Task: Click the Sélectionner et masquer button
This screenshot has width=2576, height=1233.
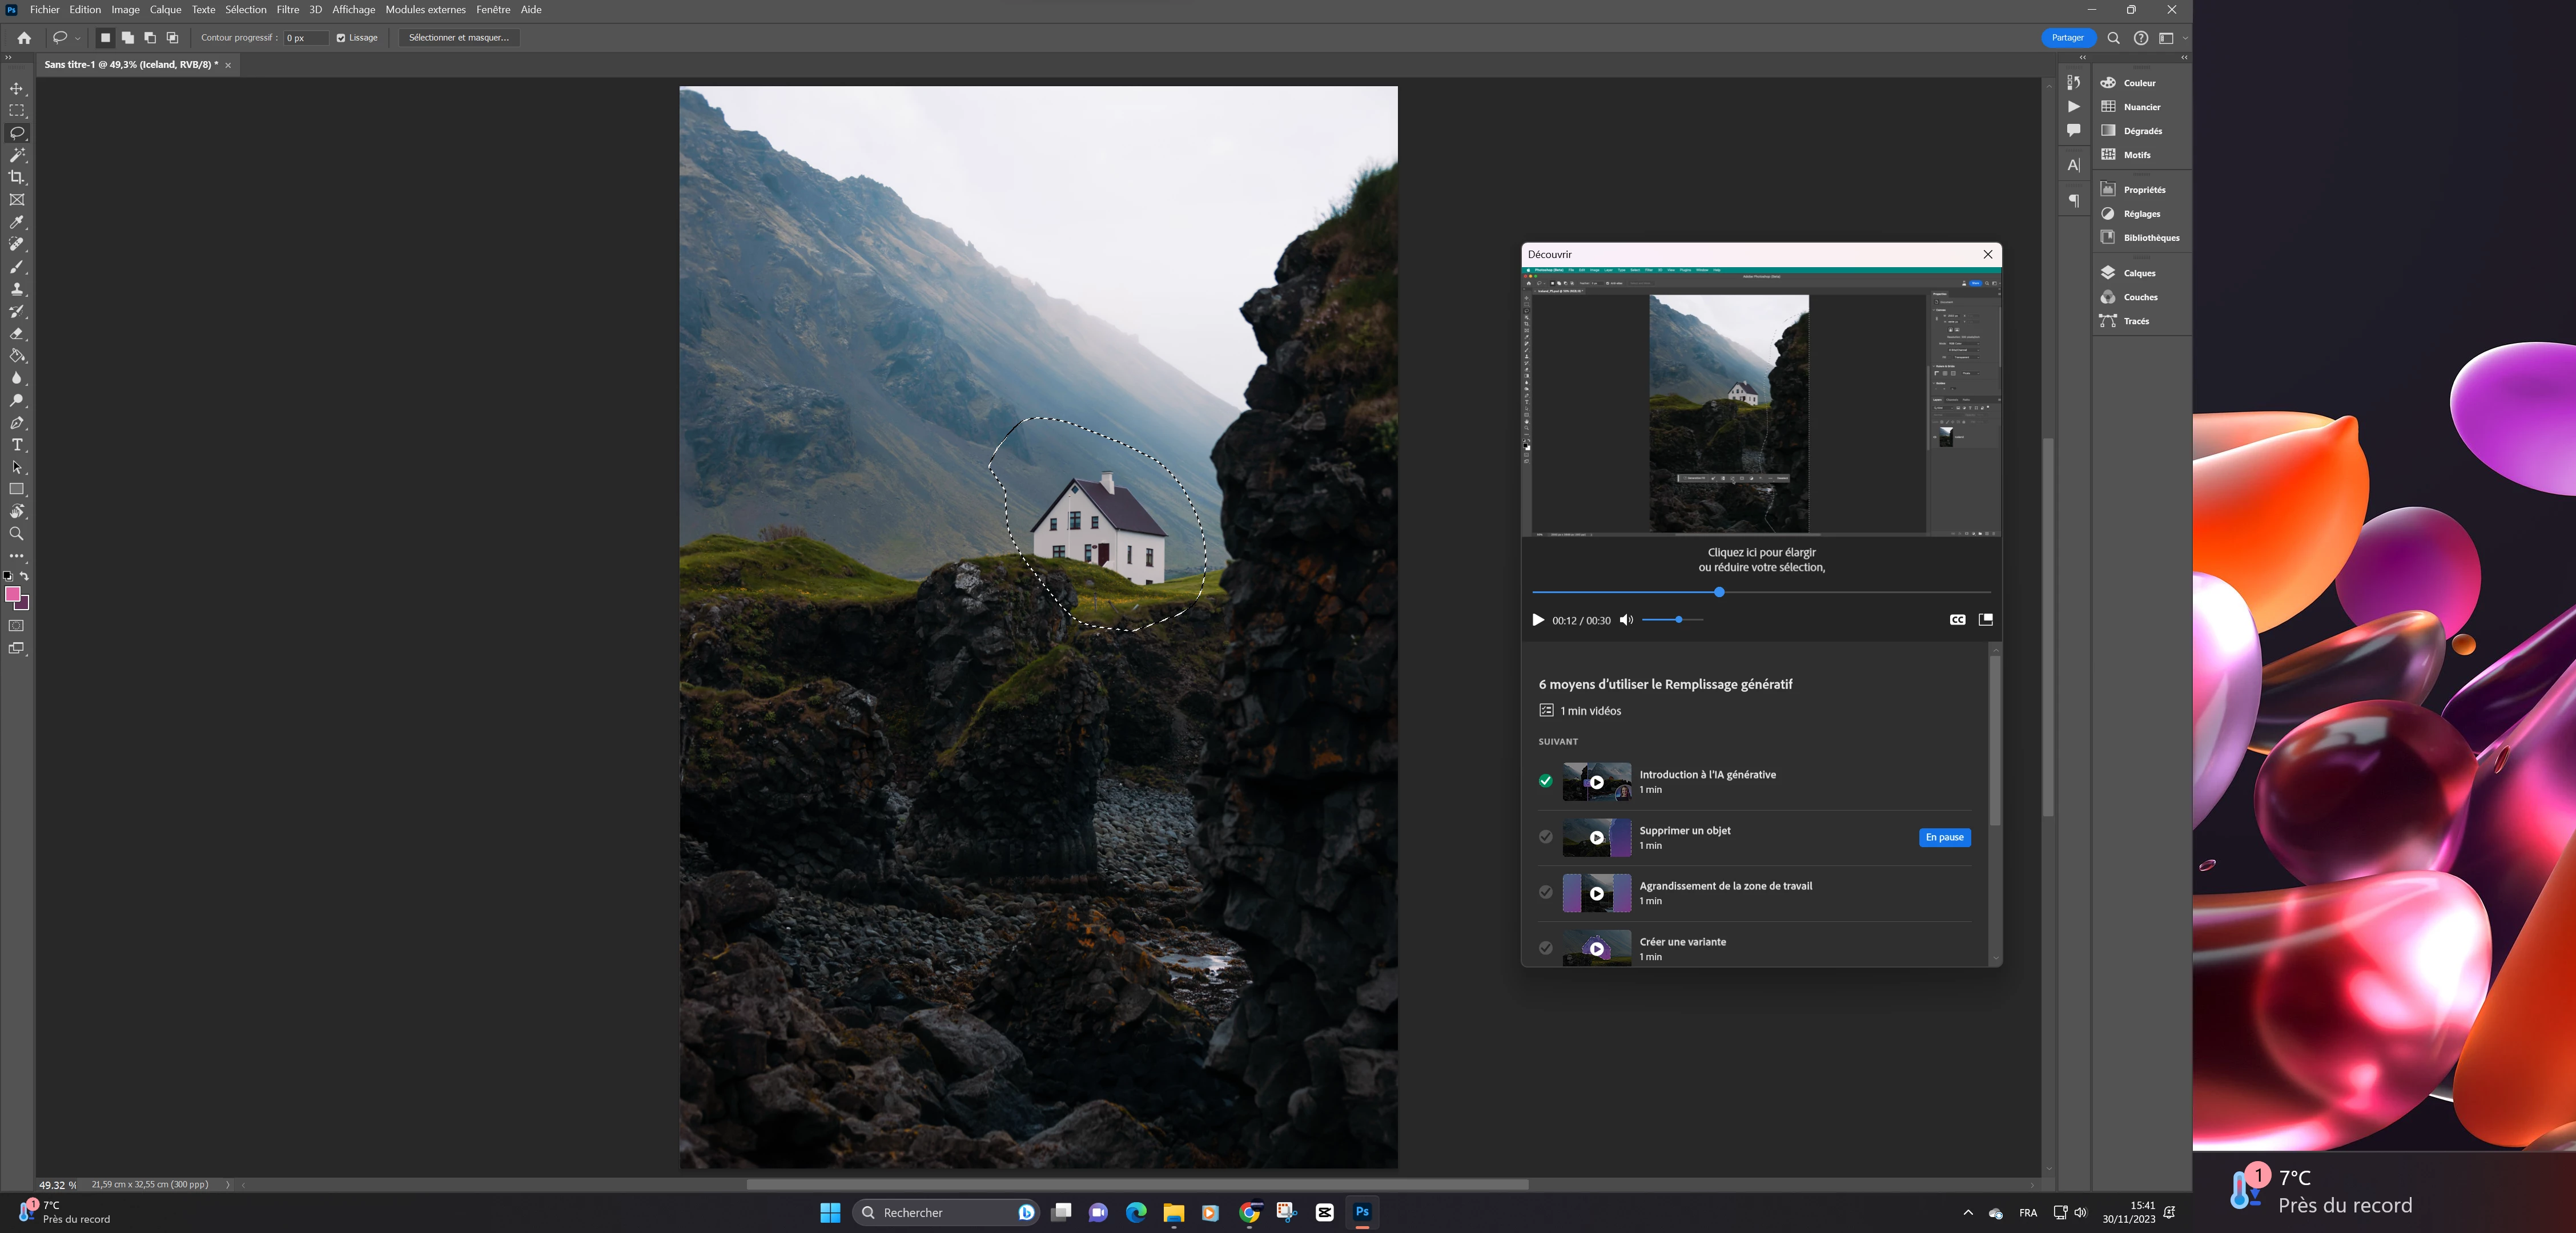Action: [458, 38]
